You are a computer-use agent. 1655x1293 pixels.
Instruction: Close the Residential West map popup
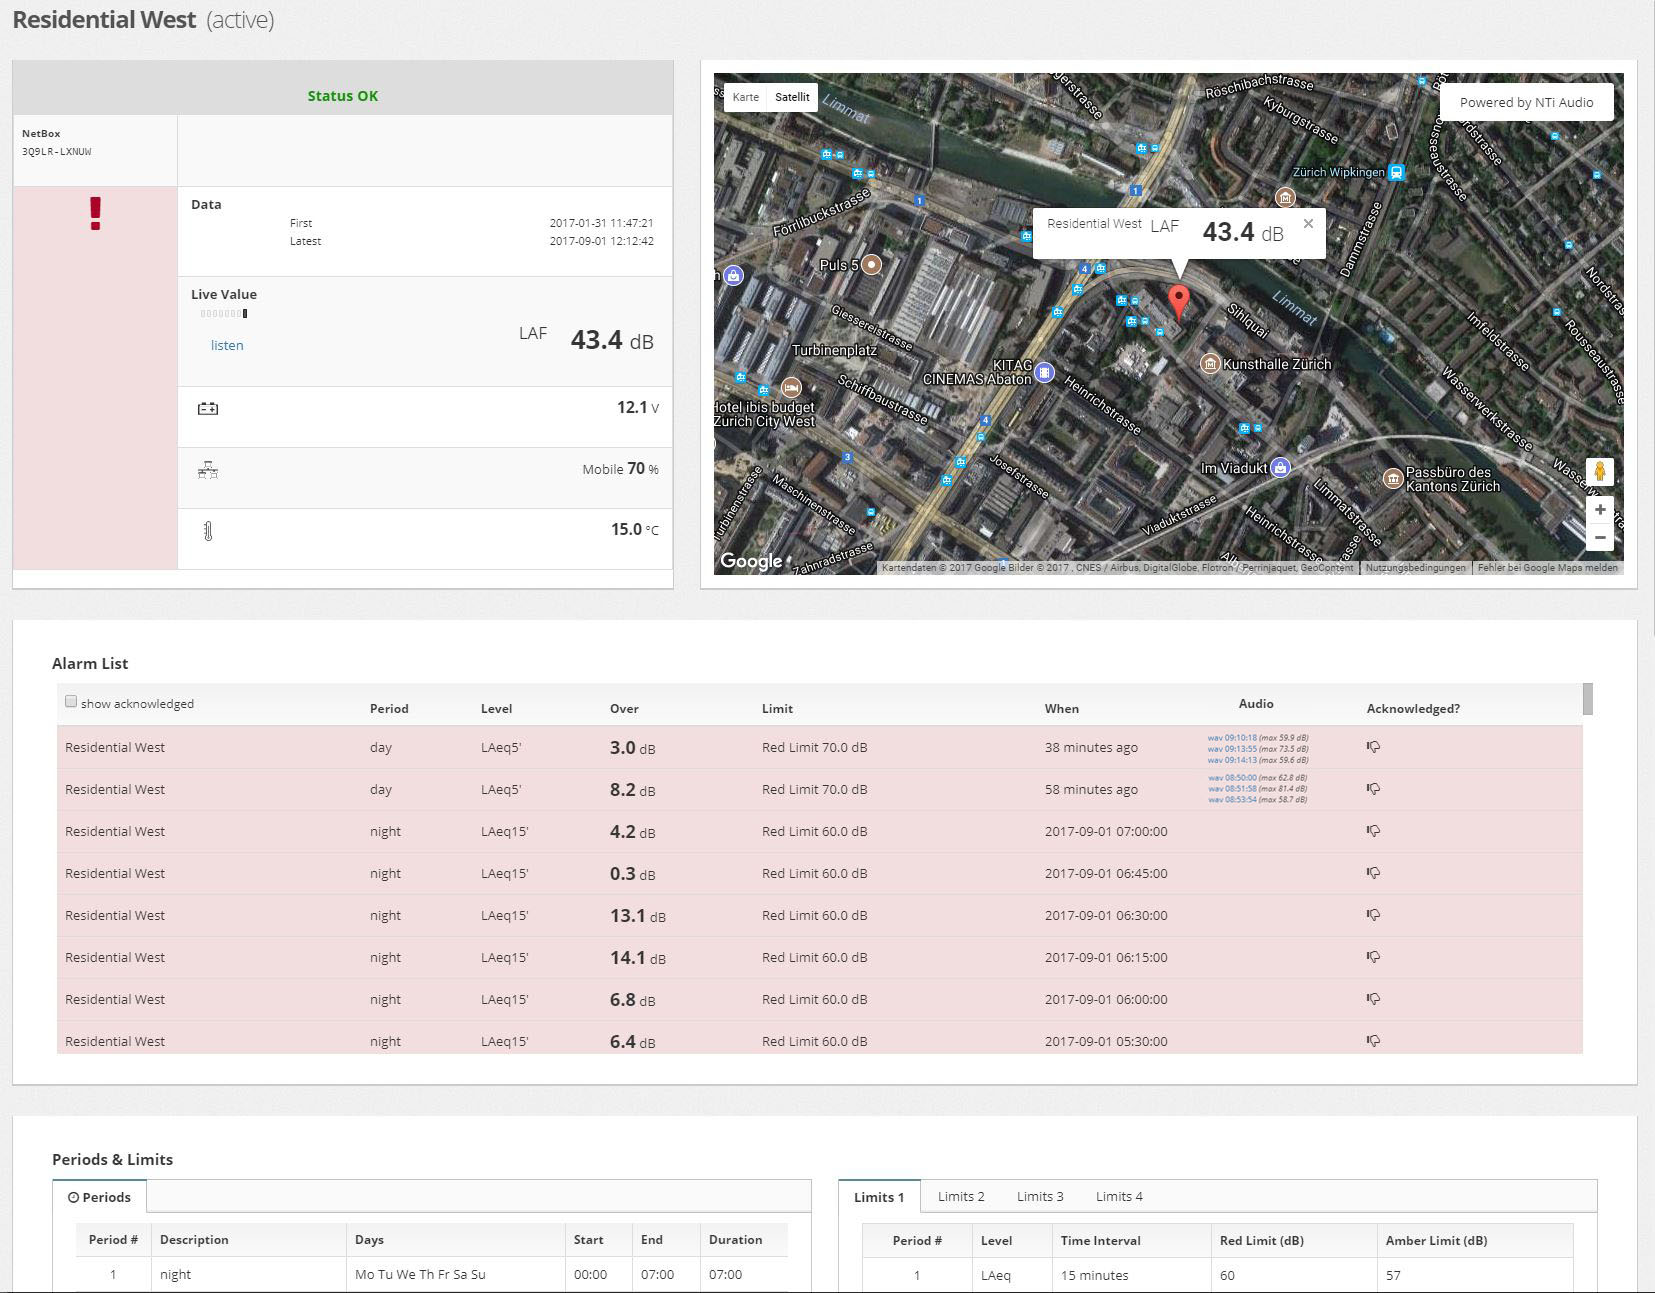click(x=1308, y=224)
